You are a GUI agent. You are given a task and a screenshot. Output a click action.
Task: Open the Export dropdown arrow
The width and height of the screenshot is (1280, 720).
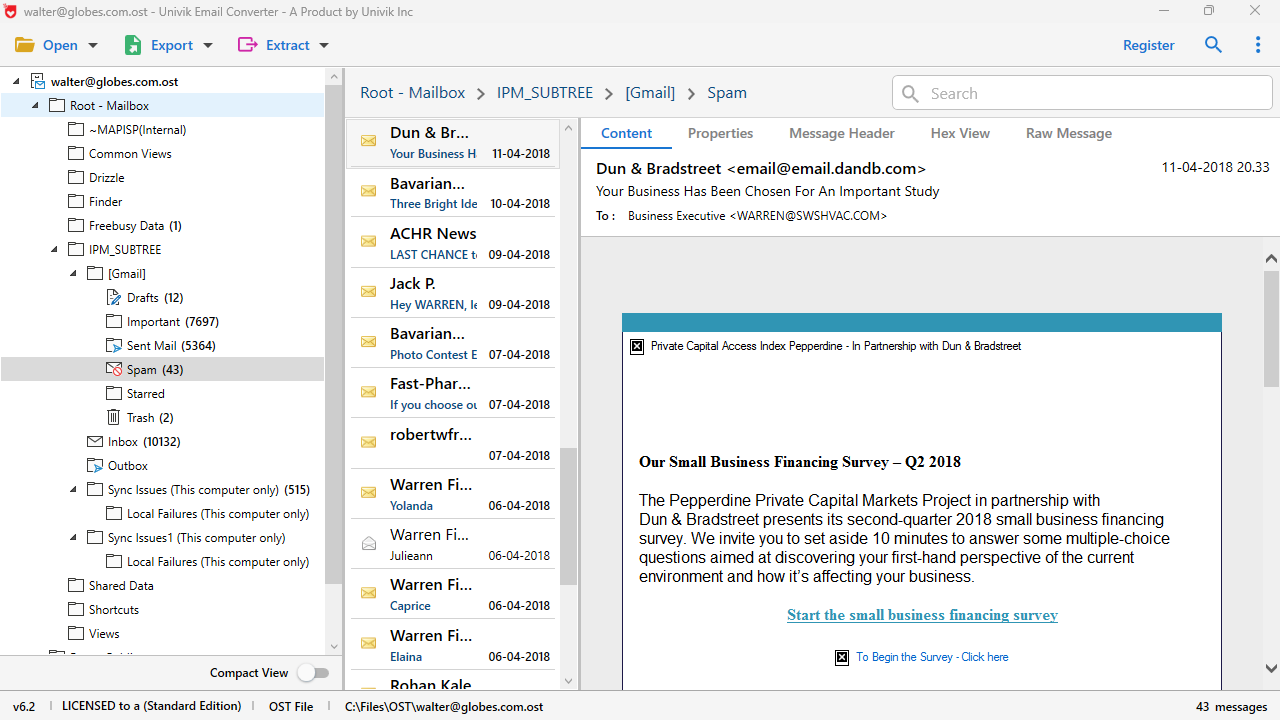coord(207,45)
